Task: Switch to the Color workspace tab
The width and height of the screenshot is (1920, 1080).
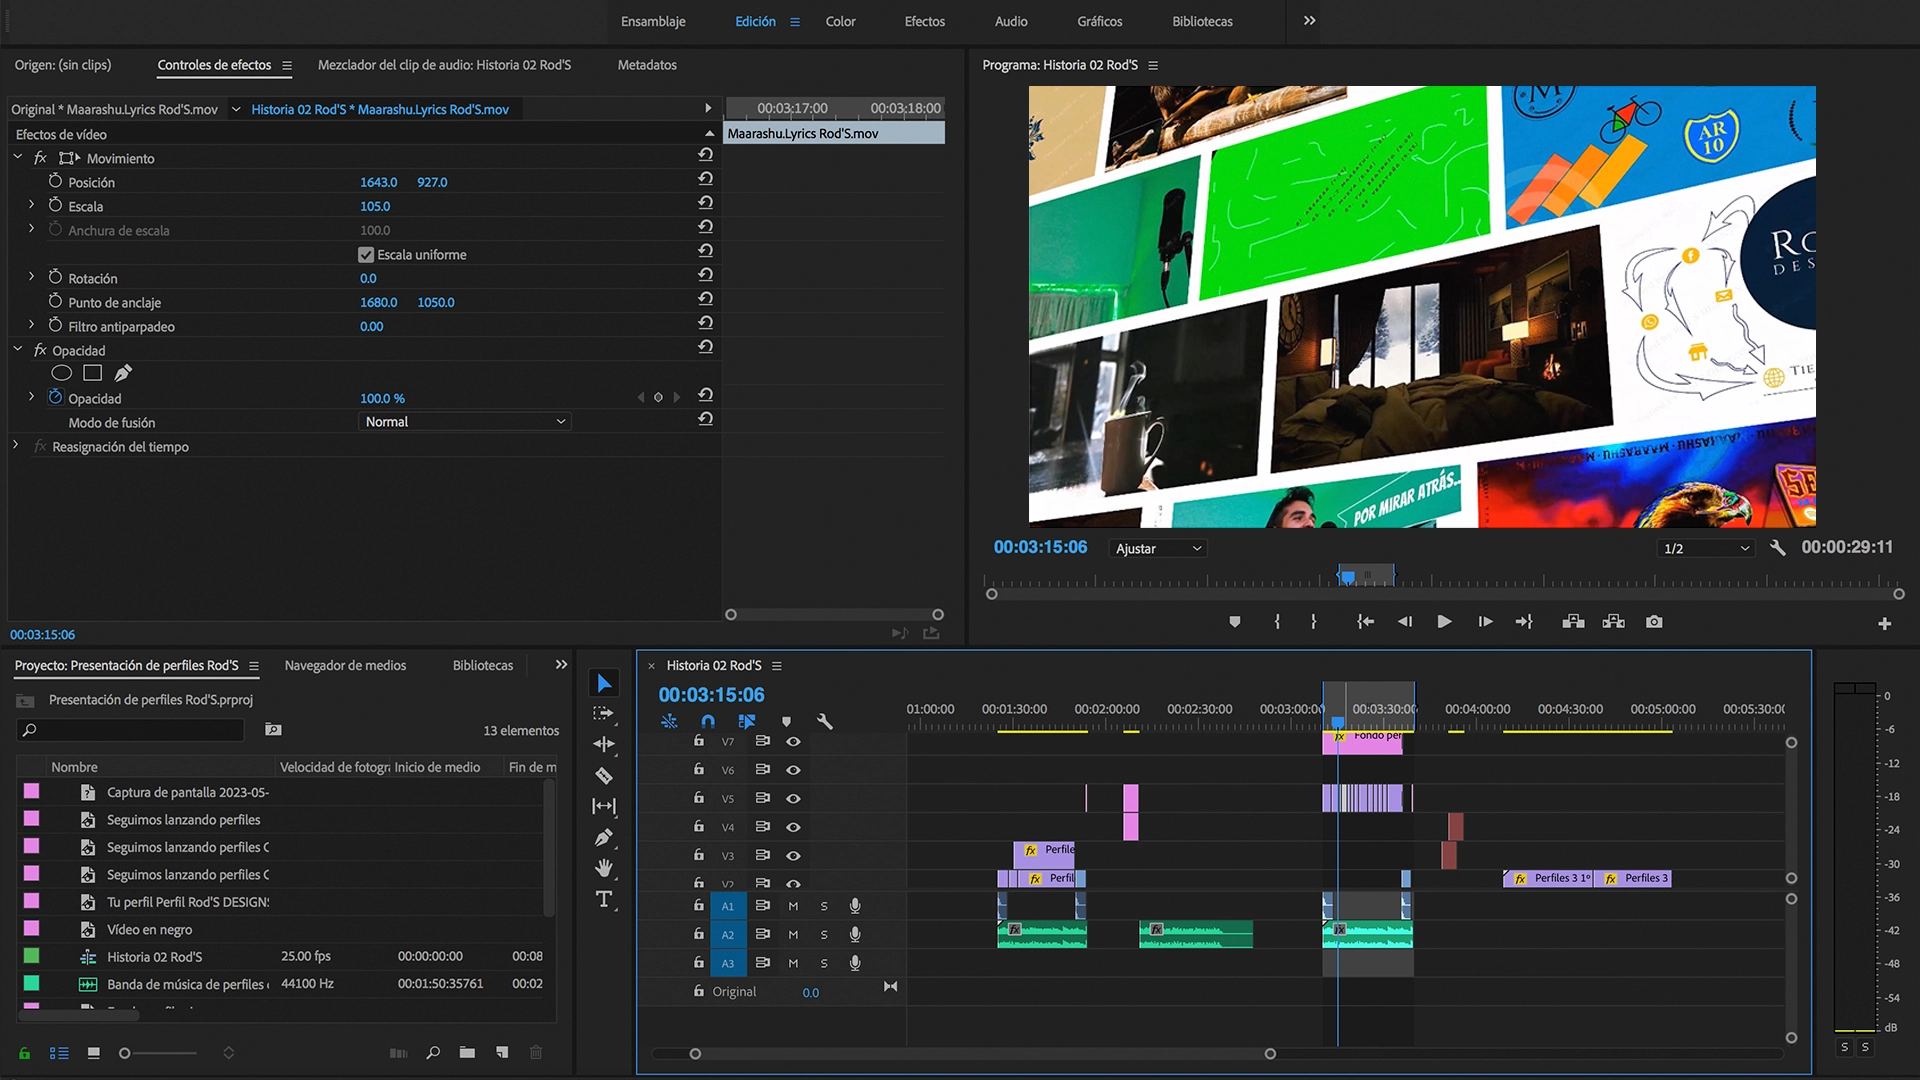Action: (x=840, y=21)
